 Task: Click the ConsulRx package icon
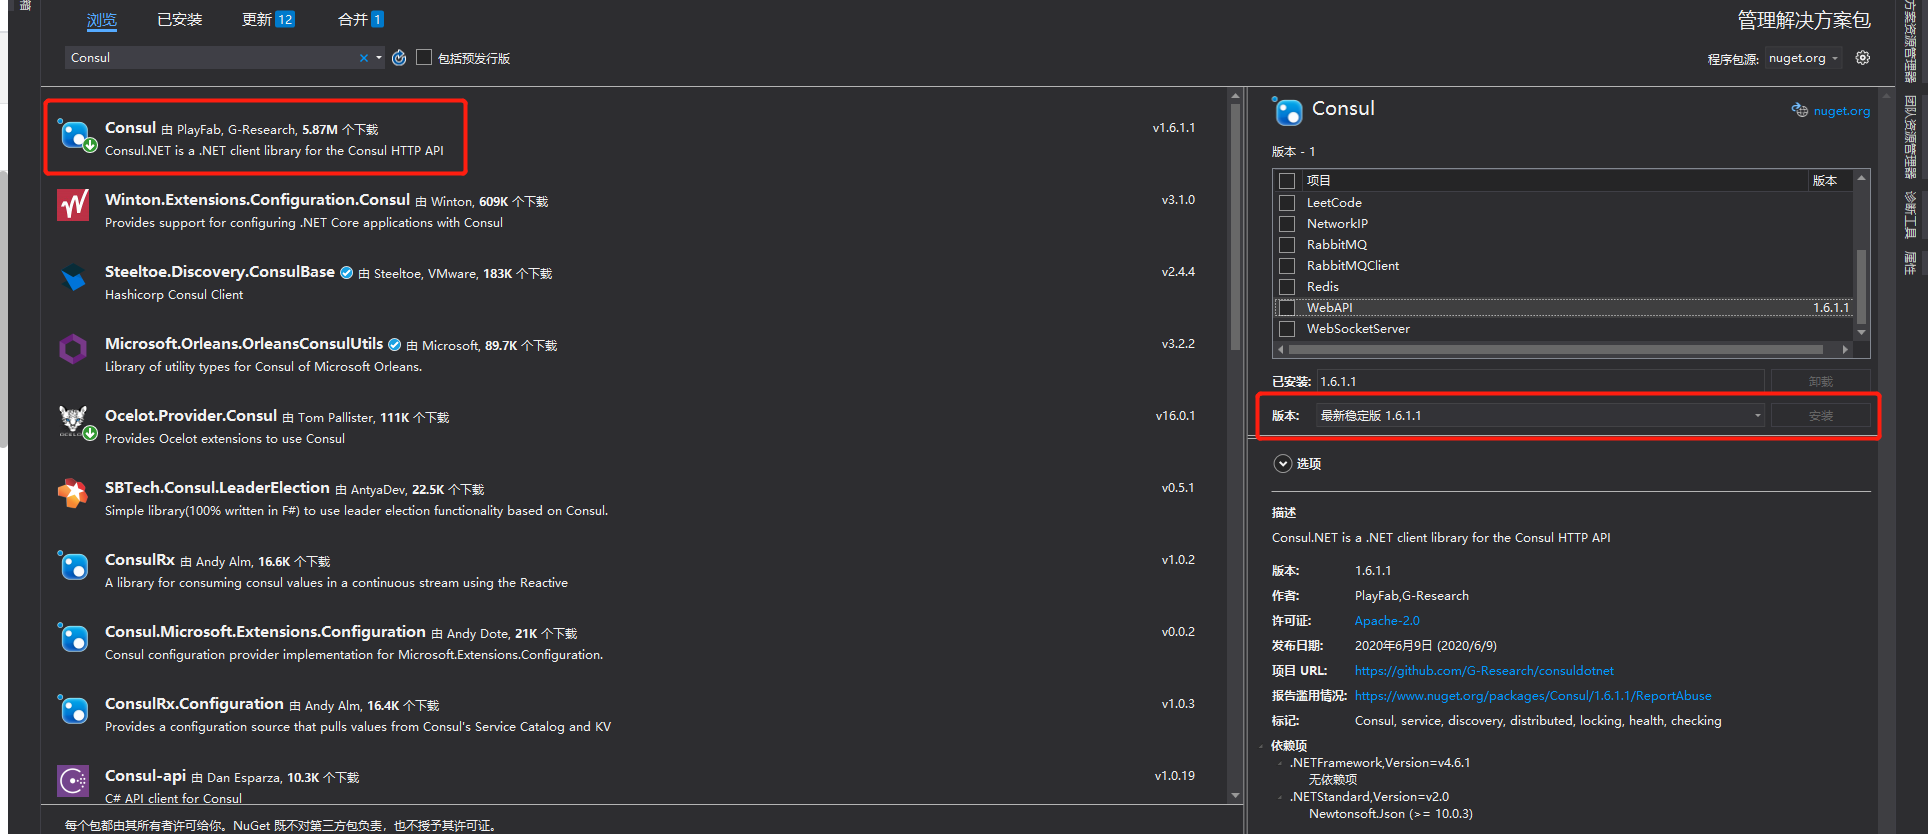(x=73, y=565)
